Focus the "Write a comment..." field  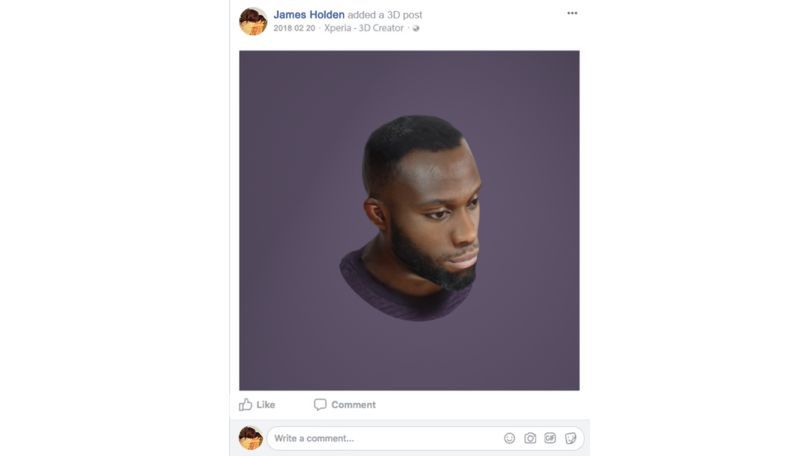click(x=380, y=438)
